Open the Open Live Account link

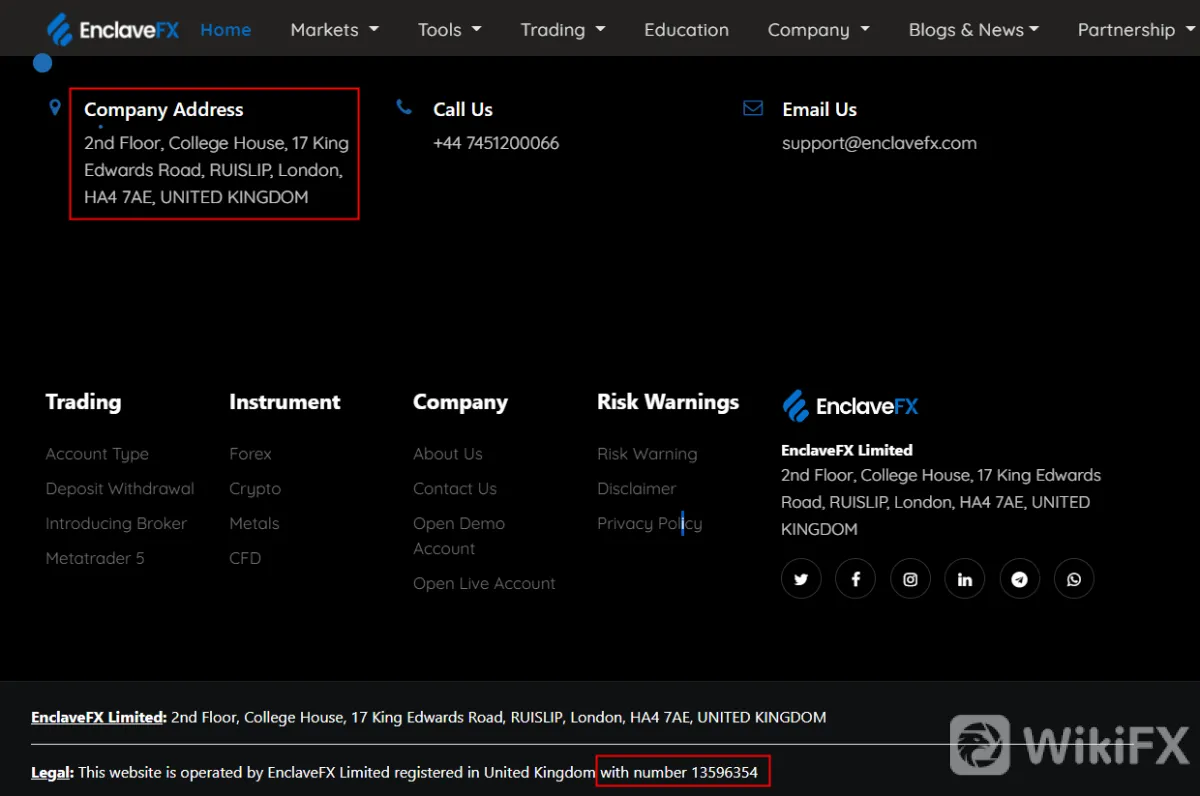(484, 584)
